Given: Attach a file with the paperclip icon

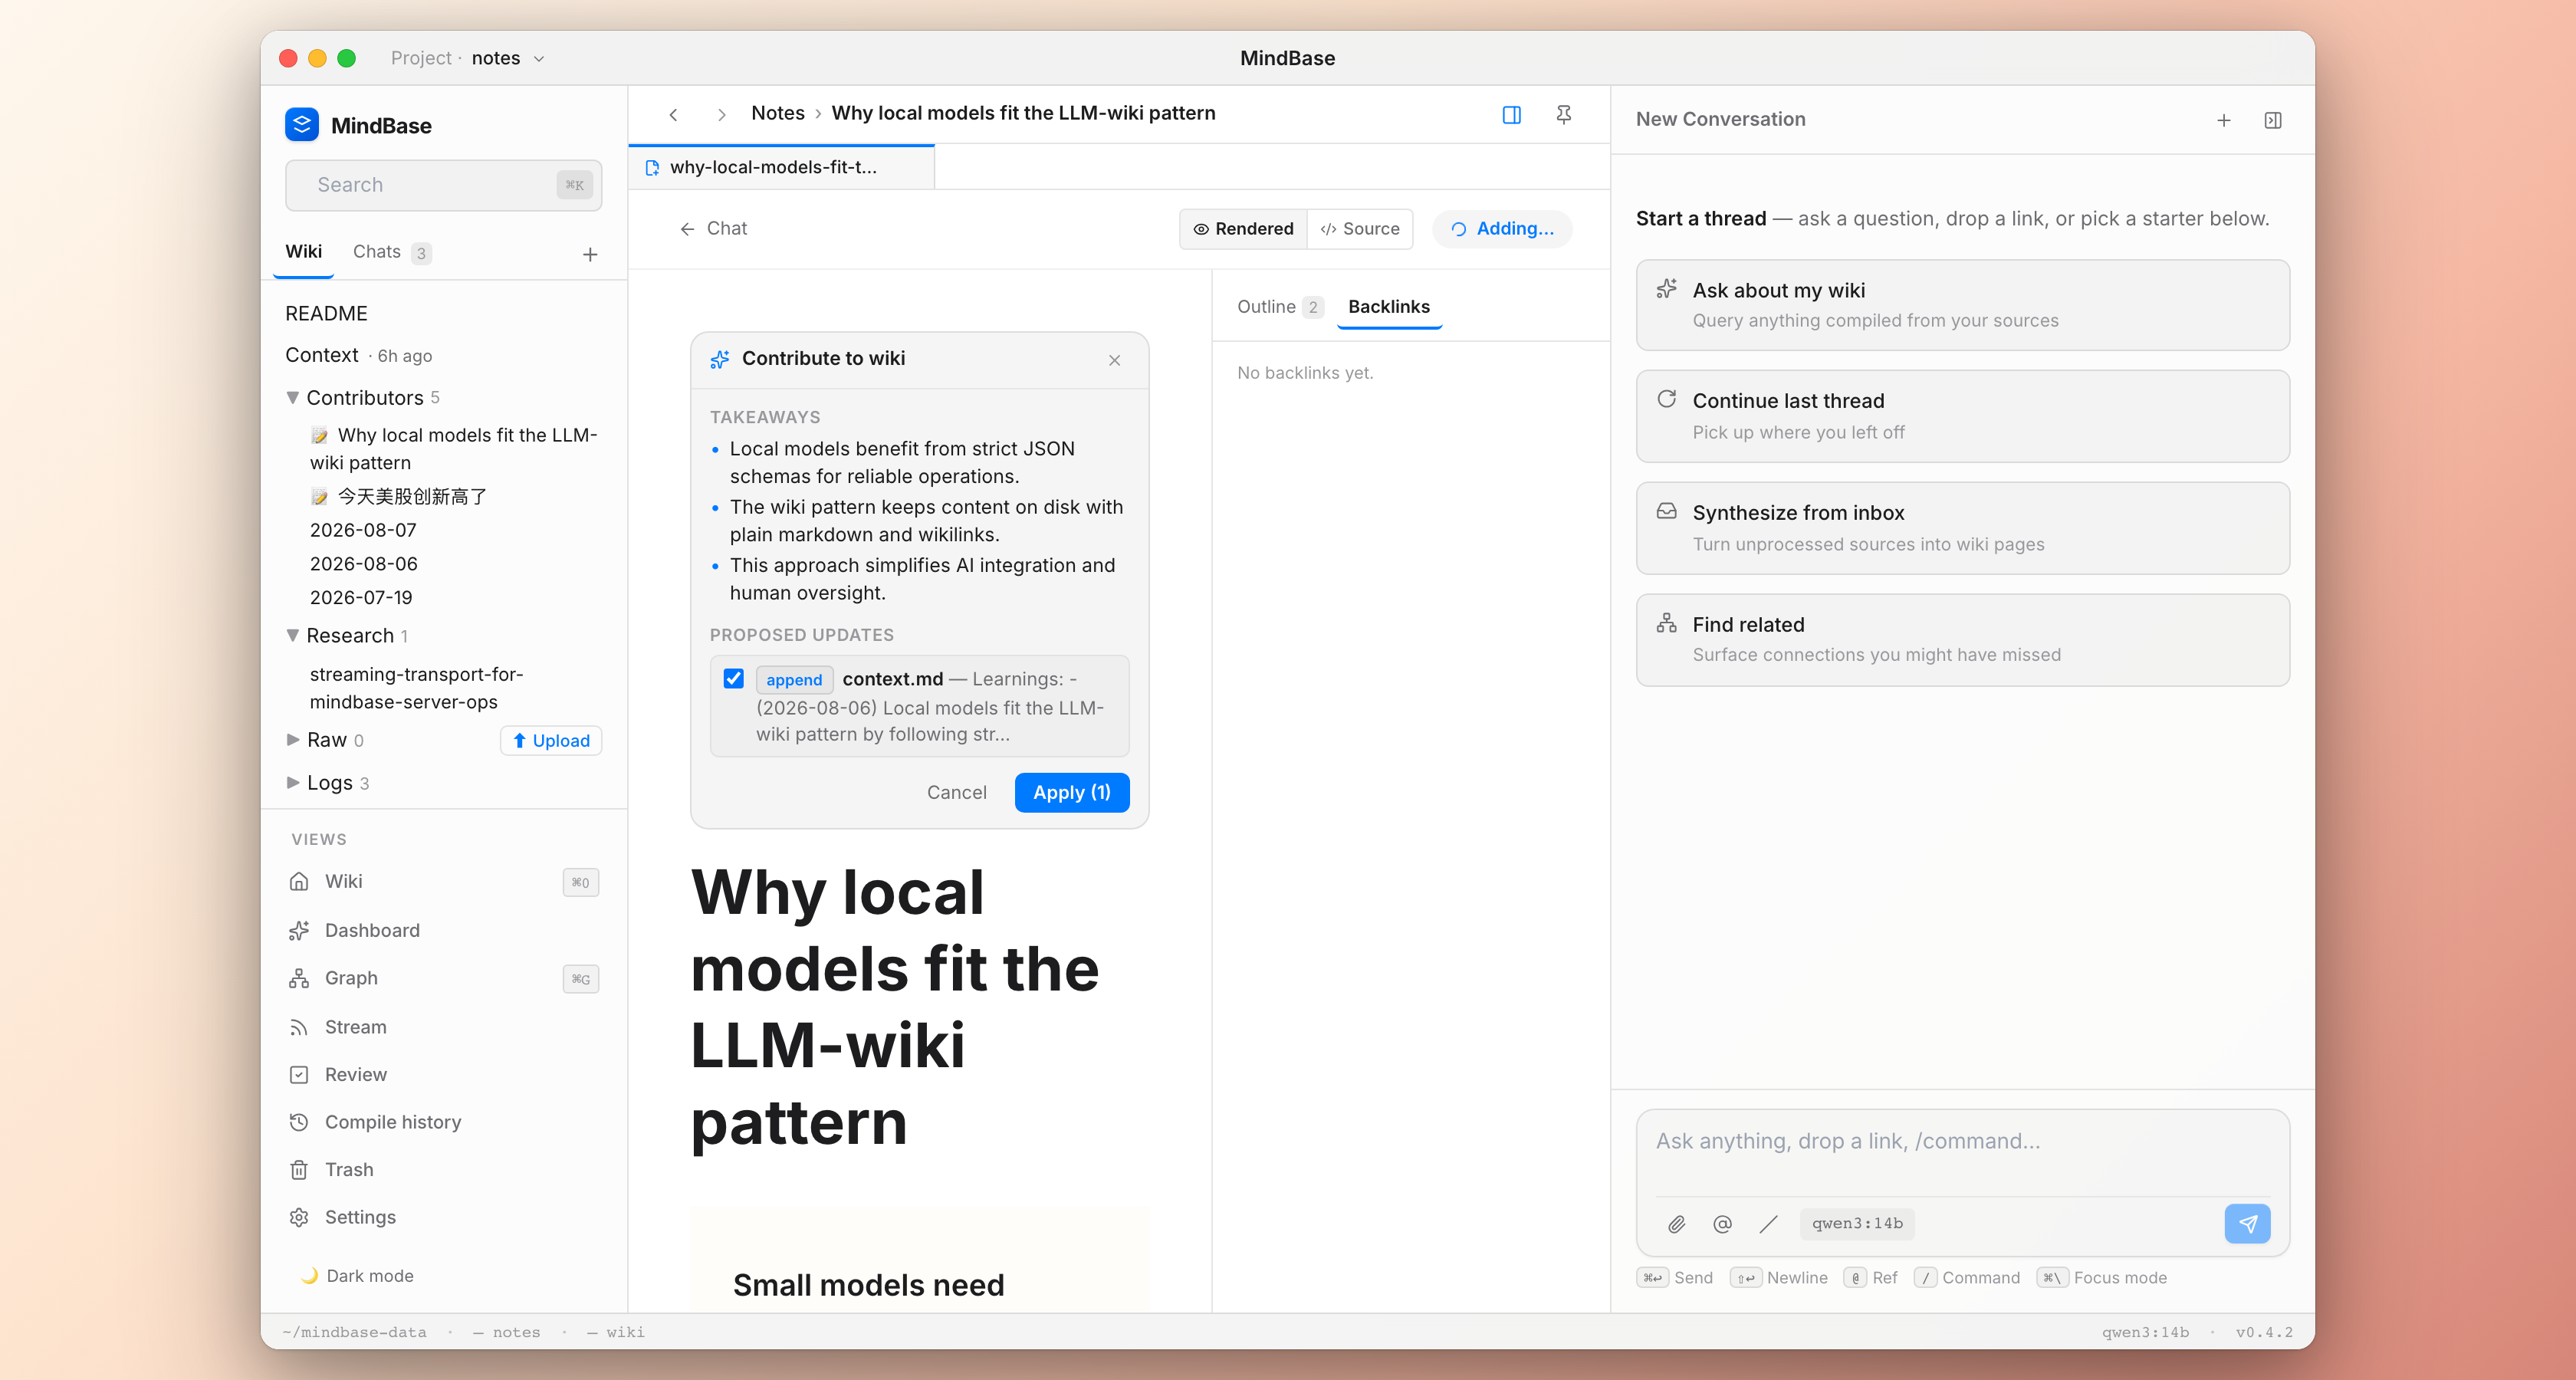Looking at the screenshot, I should [x=1677, y=1224].
